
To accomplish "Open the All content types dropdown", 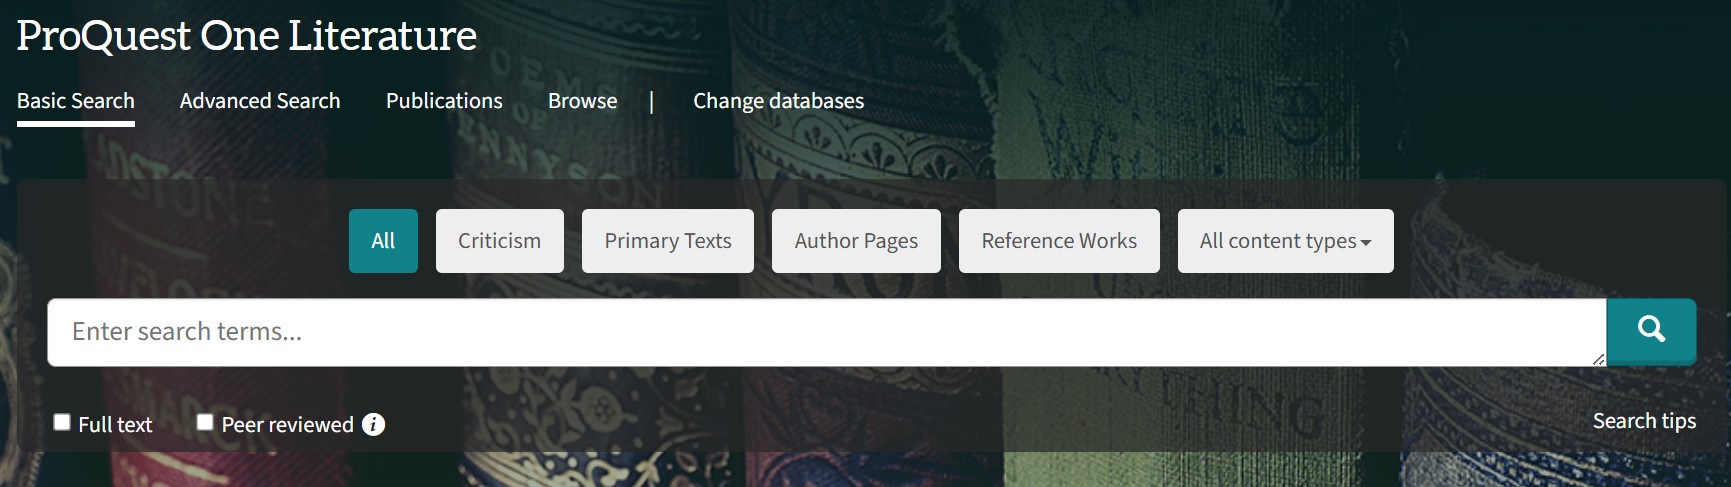I will coord(1285,241).
